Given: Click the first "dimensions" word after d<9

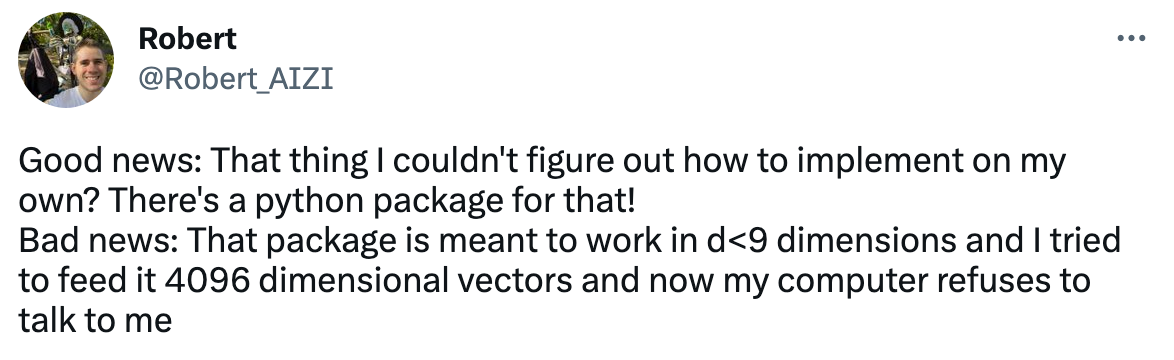Looking at the screenshot, I should click(865, 241).
